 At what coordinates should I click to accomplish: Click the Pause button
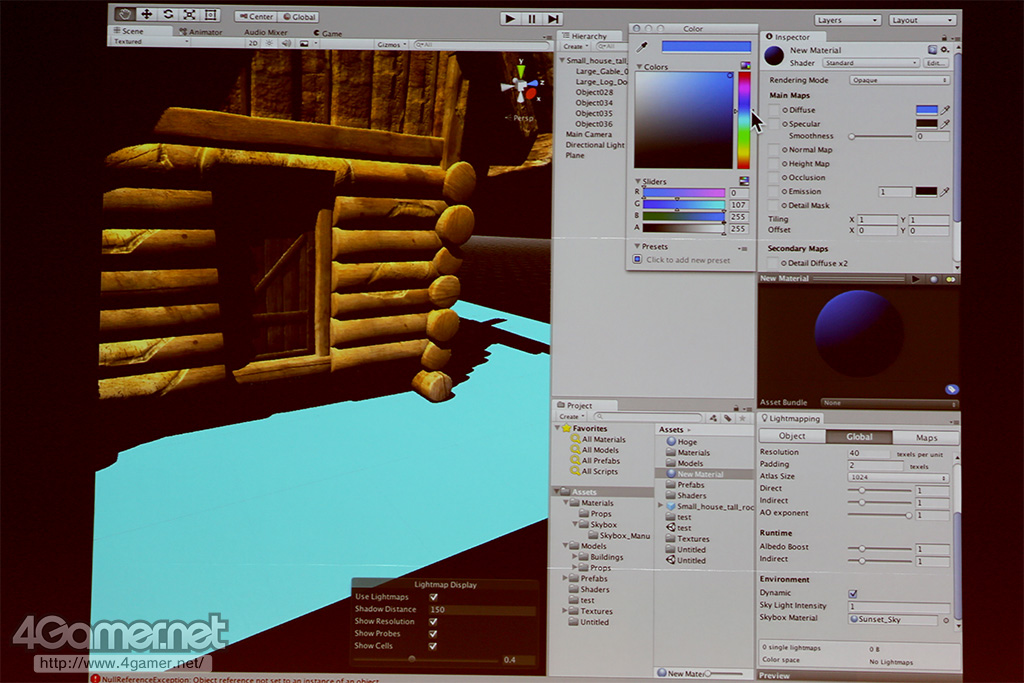coord(532,19)
